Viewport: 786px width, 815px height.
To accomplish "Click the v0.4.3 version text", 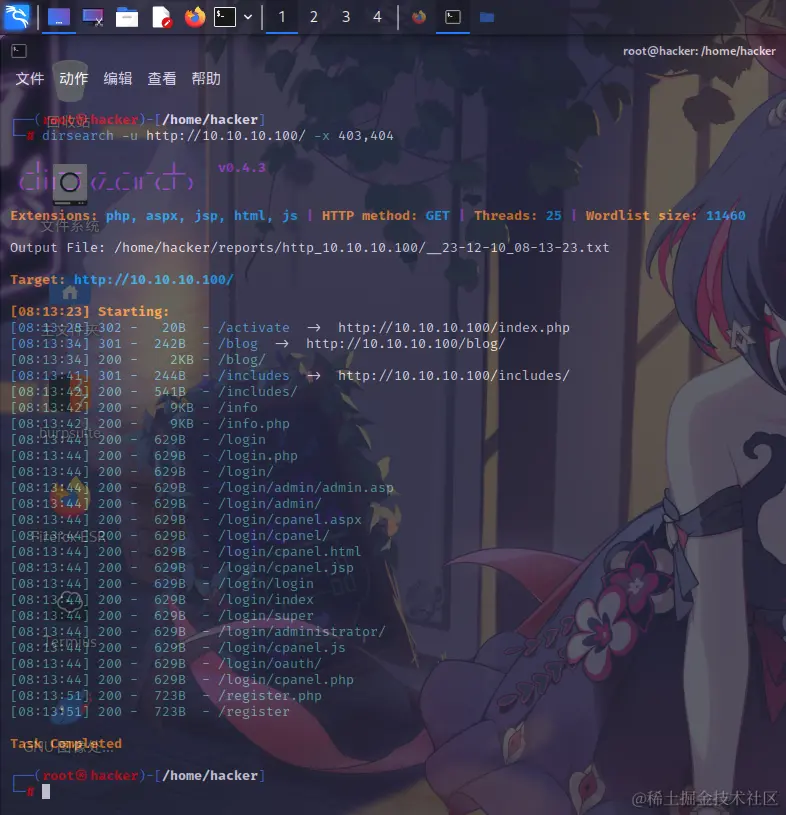I will point(242,167).
